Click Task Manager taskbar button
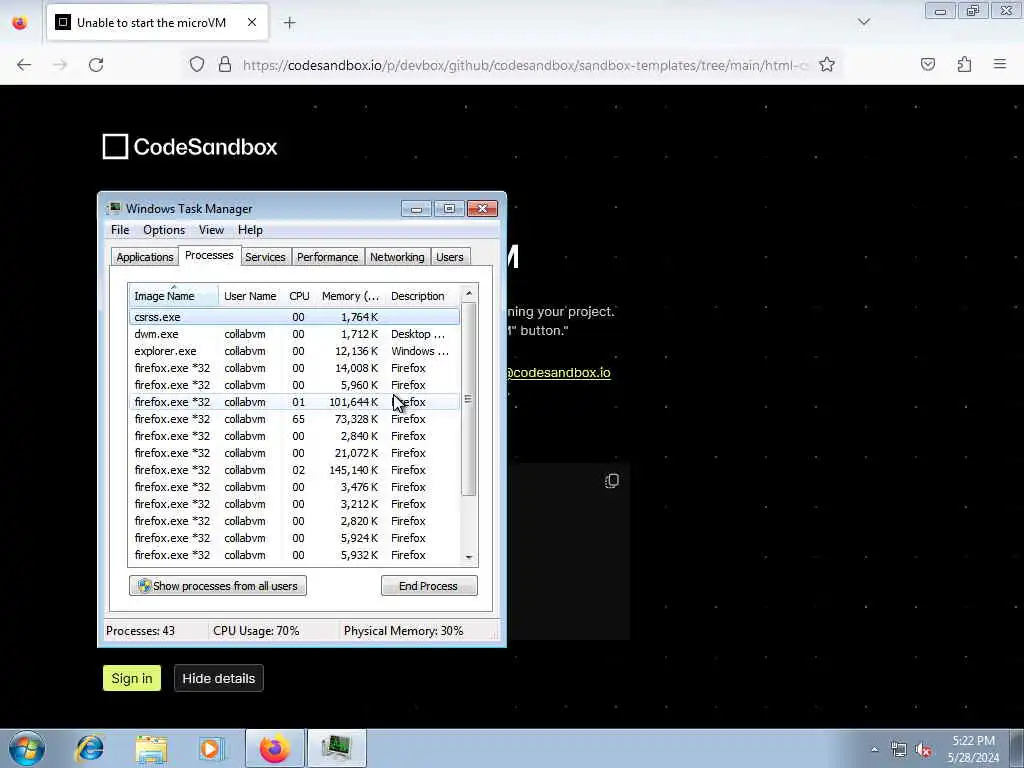Screen dimensions: 1024x768 click(x=337, y=748)
